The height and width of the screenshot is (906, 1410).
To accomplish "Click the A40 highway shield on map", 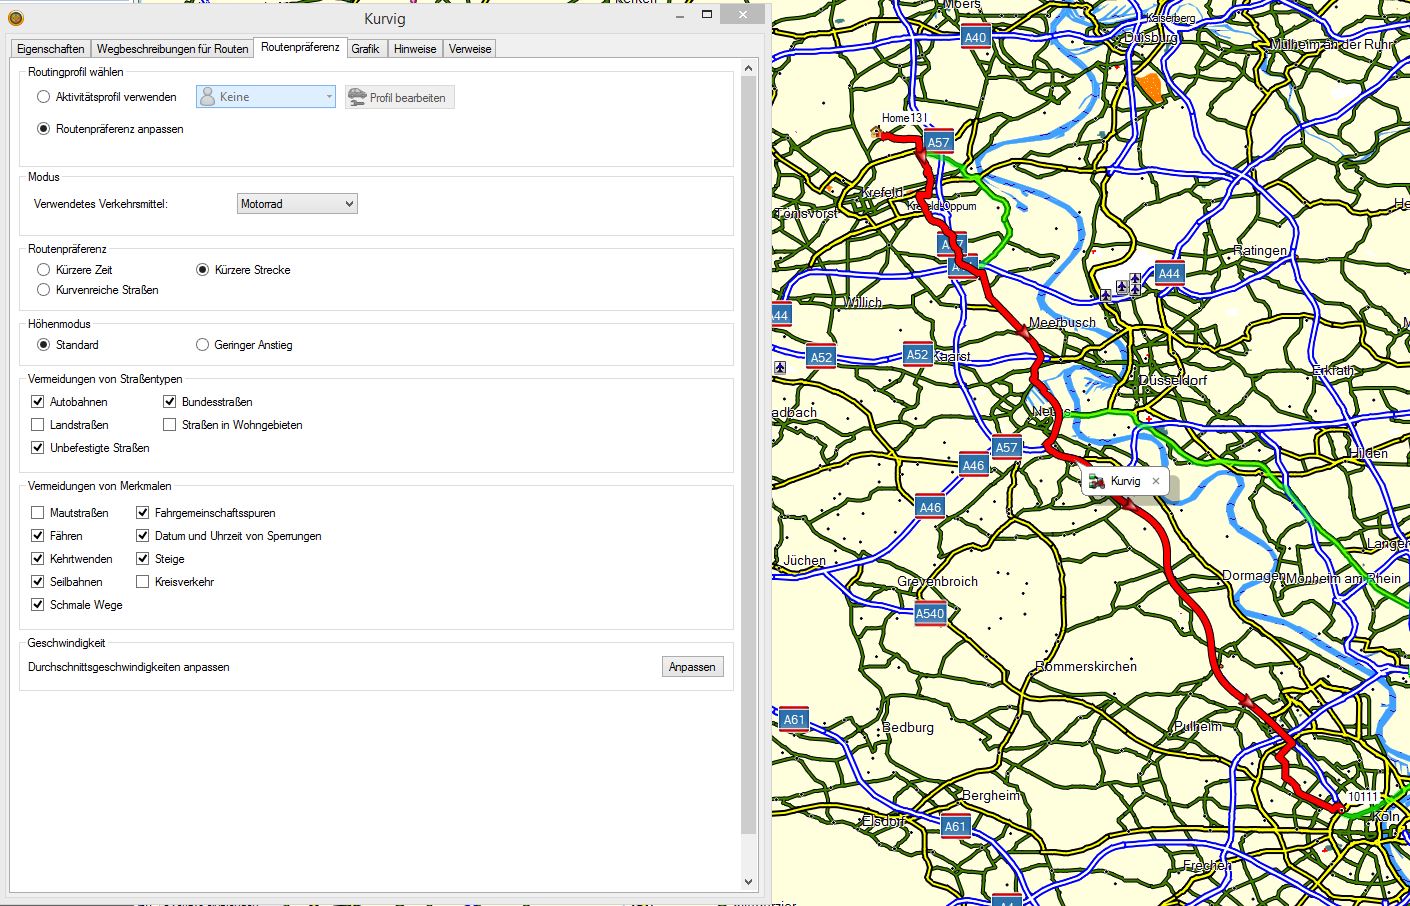I will coord(975,38).
